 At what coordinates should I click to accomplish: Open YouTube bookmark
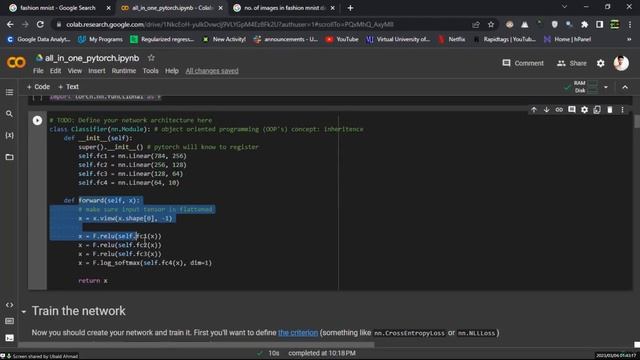(x=342, y=39)
